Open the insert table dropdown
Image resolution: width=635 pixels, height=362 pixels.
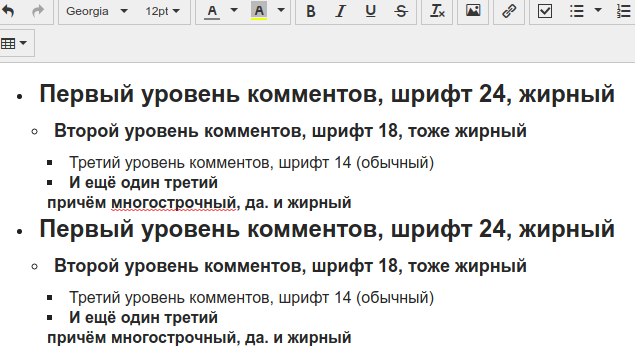click(x=14, y=43)
